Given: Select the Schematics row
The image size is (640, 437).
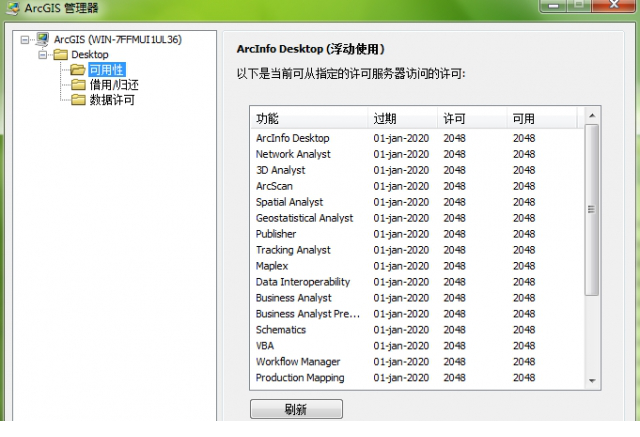Looking at the screenshot, I should pos(417,330).
